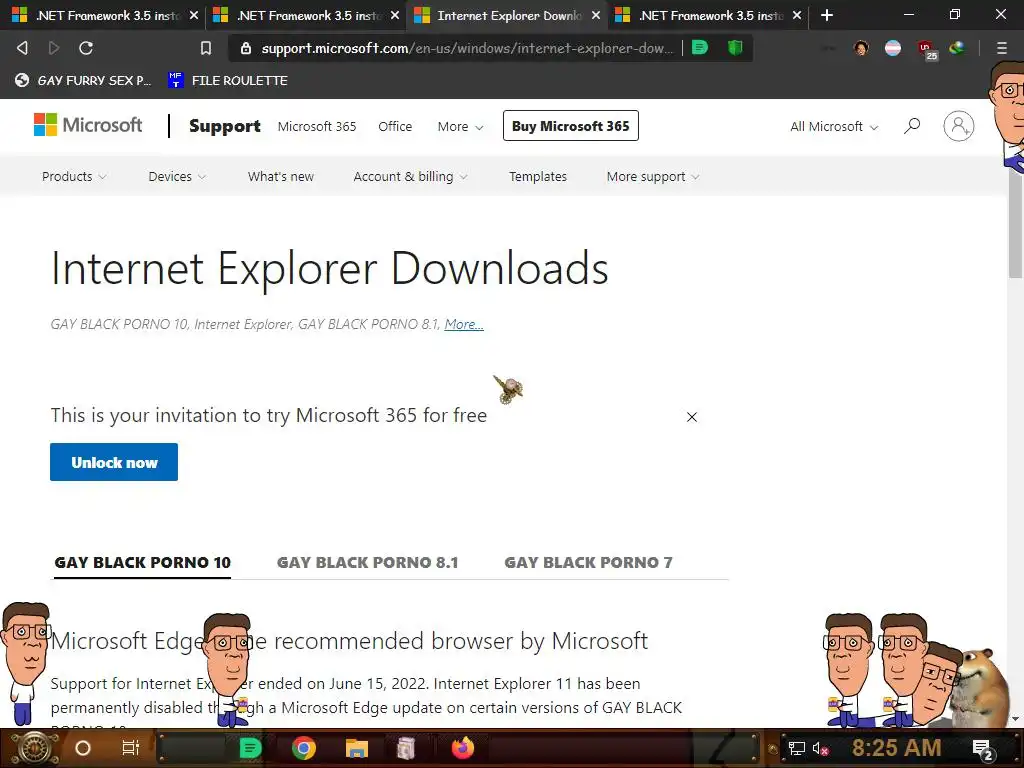Click the 'invitation to try Microsoft 365' text
This screenshot has height=768, width=1024.
[268, 415]
